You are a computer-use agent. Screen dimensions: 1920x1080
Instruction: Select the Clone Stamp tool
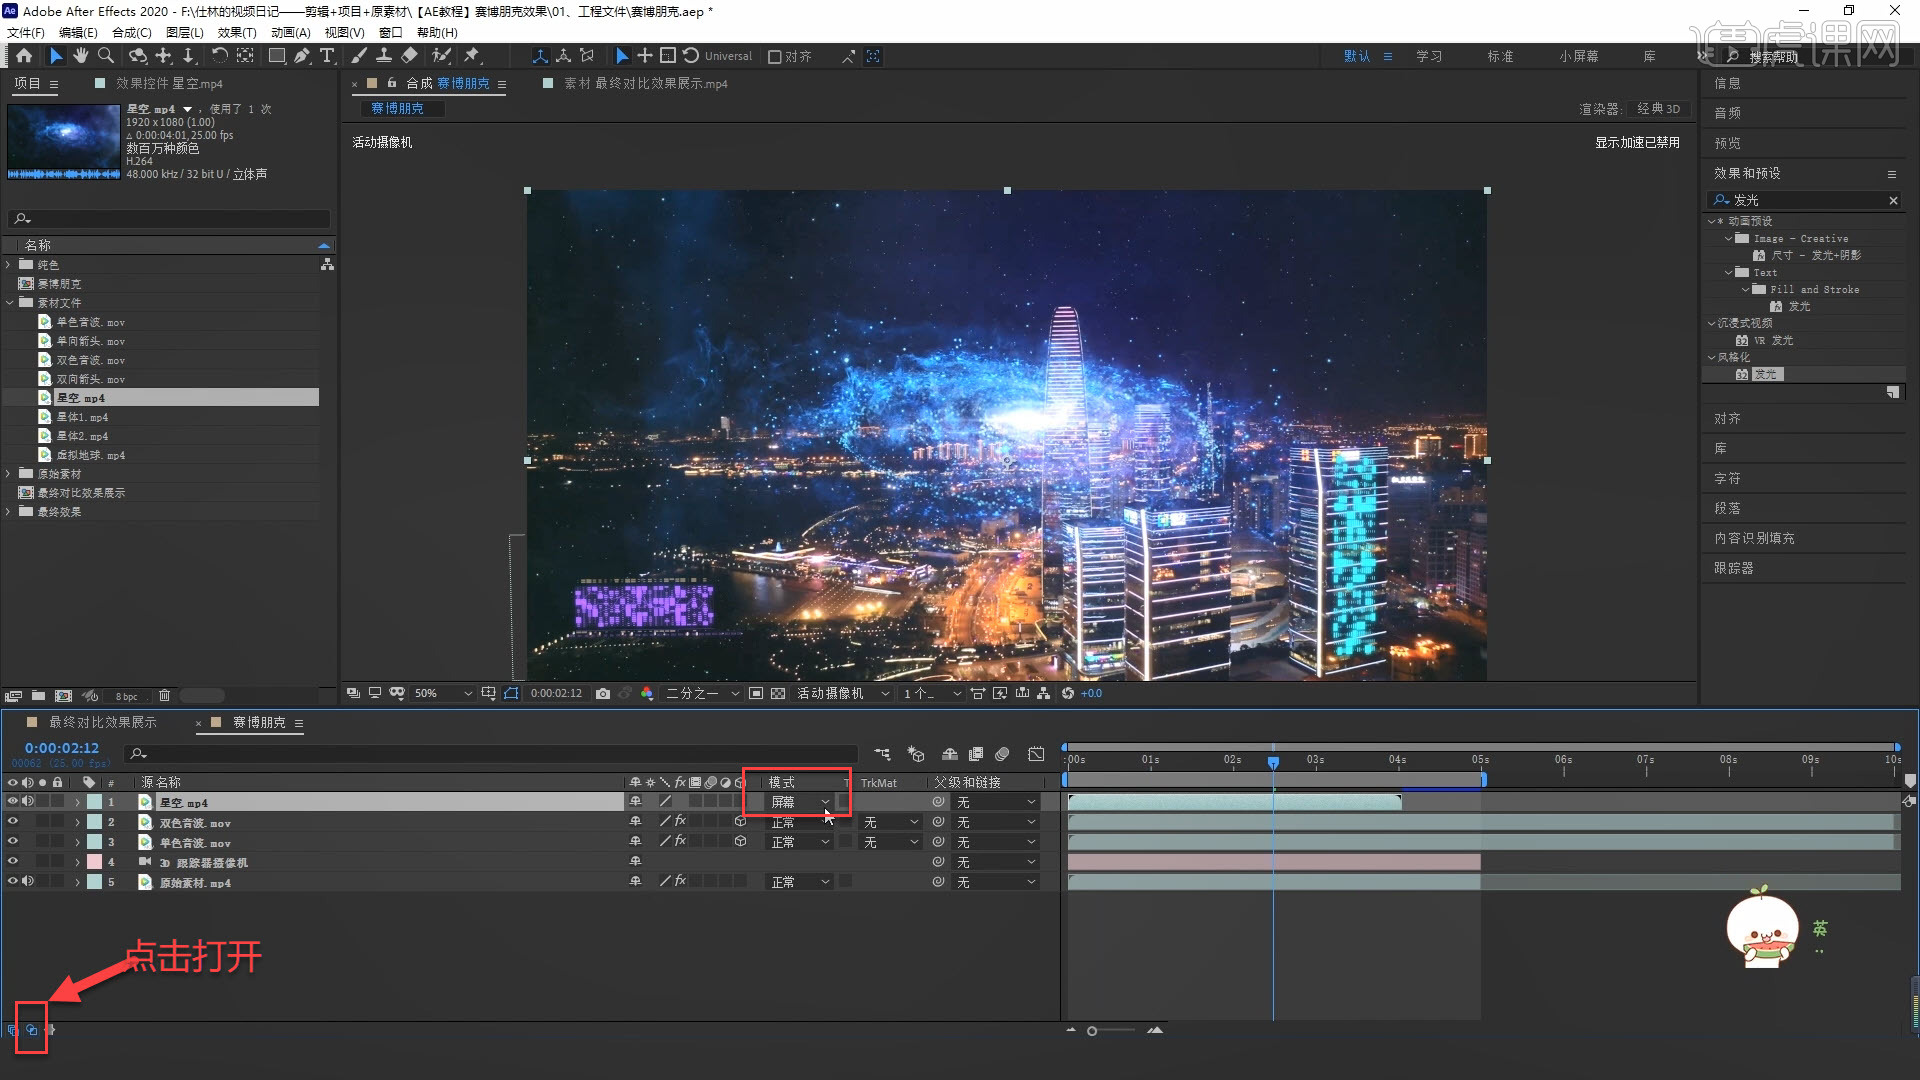point(383,56)
